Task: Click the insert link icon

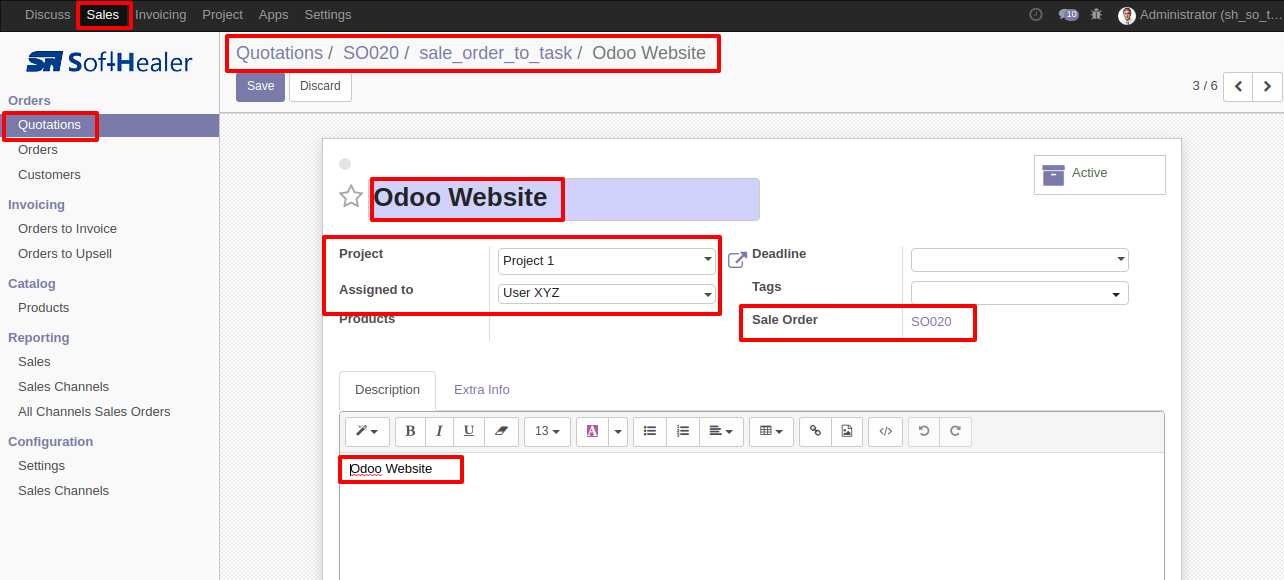Action: (x=815, y=431)
